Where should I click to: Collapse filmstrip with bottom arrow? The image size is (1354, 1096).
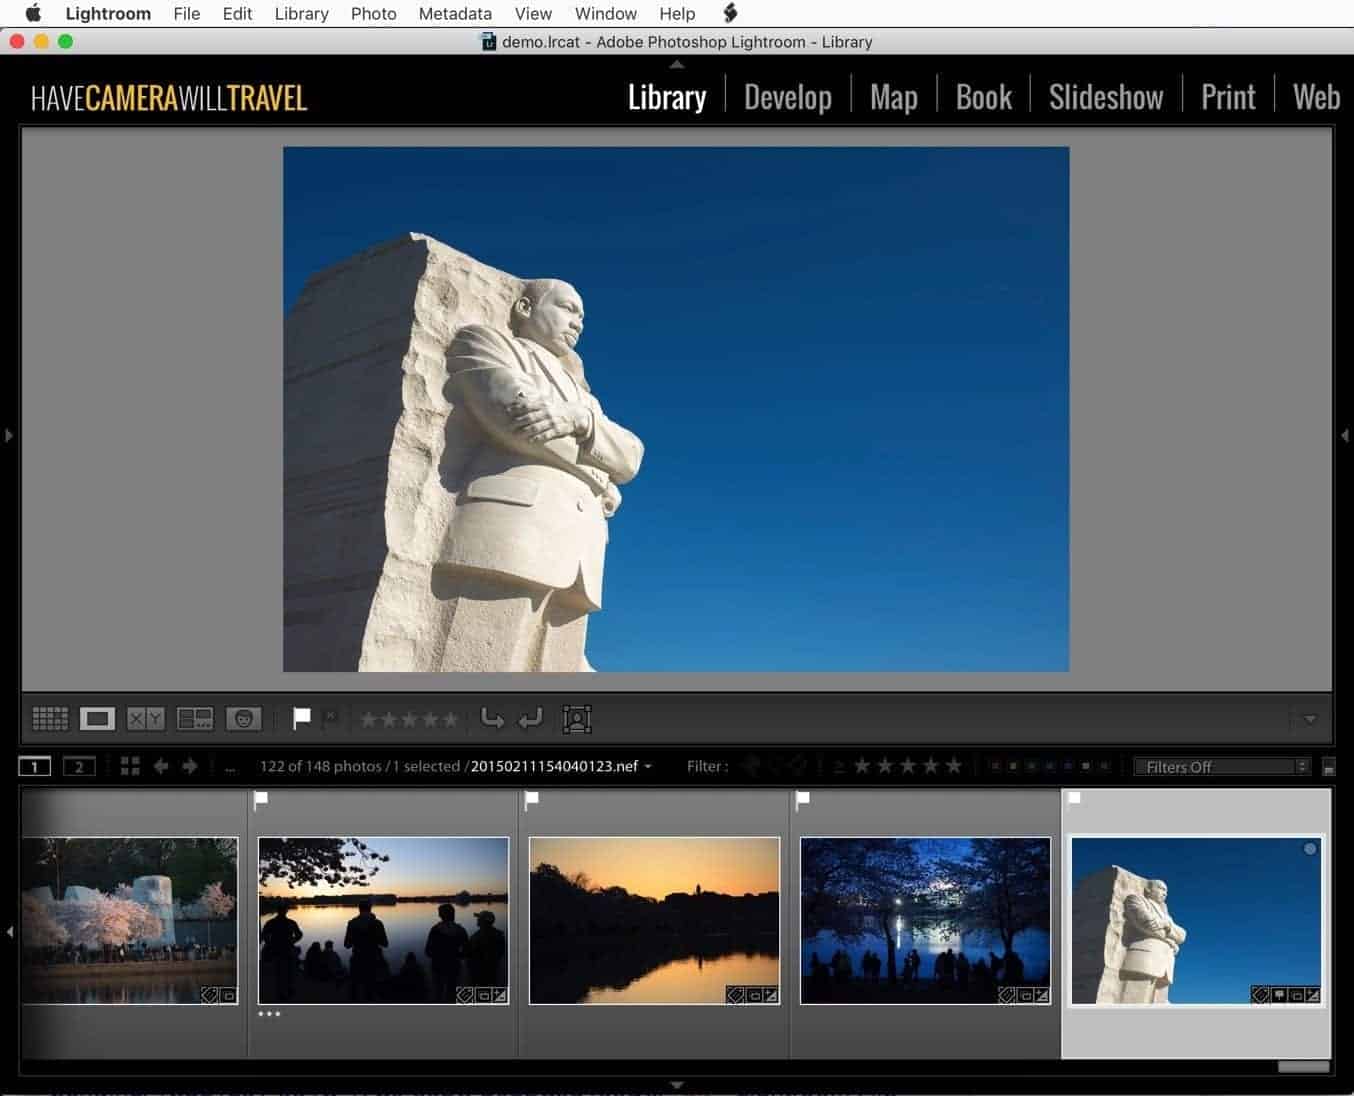(677, 1084)
